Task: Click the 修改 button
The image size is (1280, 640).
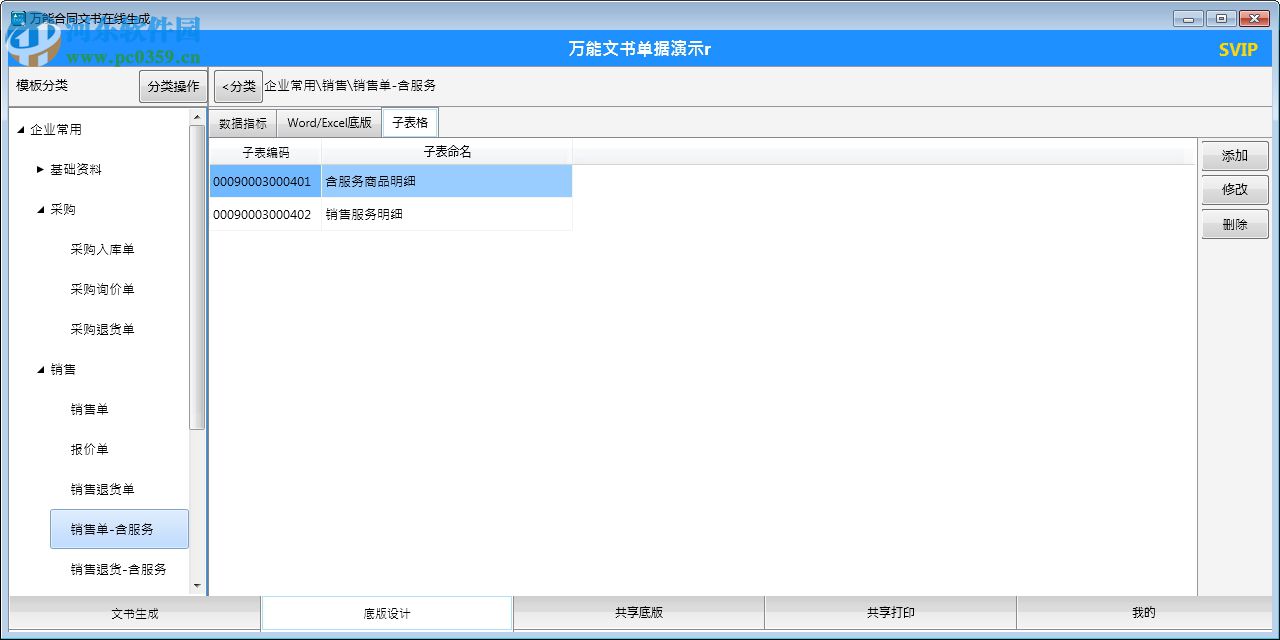Action: click(x=1234, y=189)
